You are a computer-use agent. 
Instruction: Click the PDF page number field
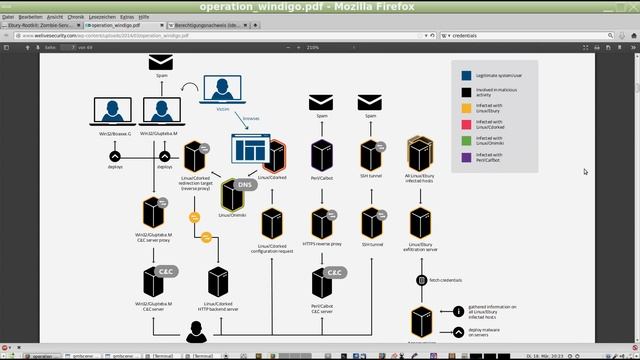click(x=68, y=47)
